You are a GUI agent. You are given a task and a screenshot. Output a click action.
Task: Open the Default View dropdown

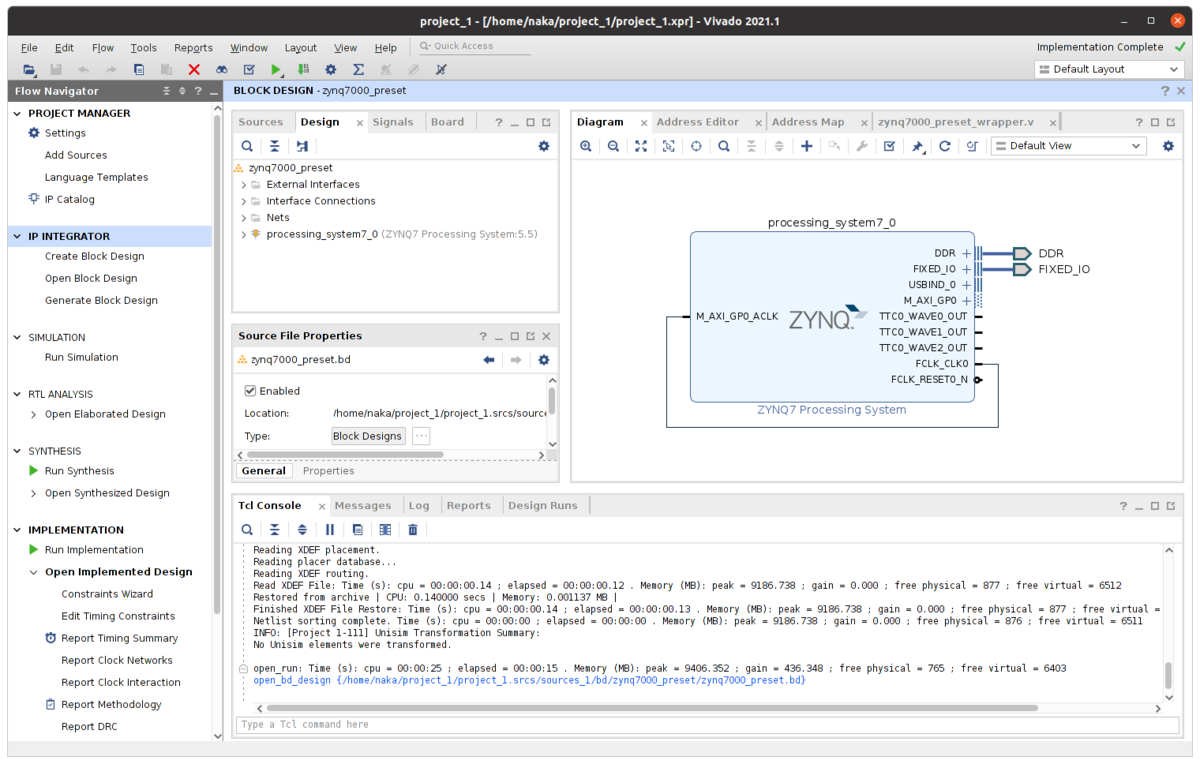click(x=1068, y=146)
